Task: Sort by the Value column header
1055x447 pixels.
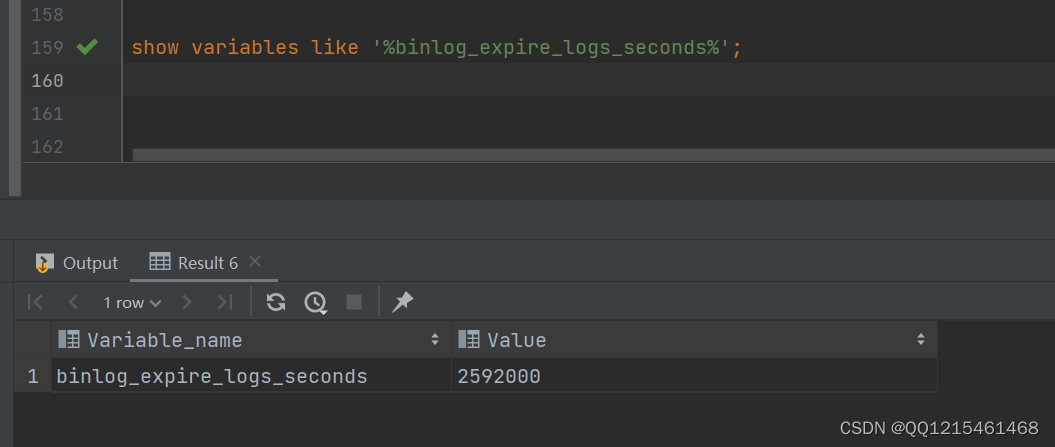Action: click(x=694, y=340)
